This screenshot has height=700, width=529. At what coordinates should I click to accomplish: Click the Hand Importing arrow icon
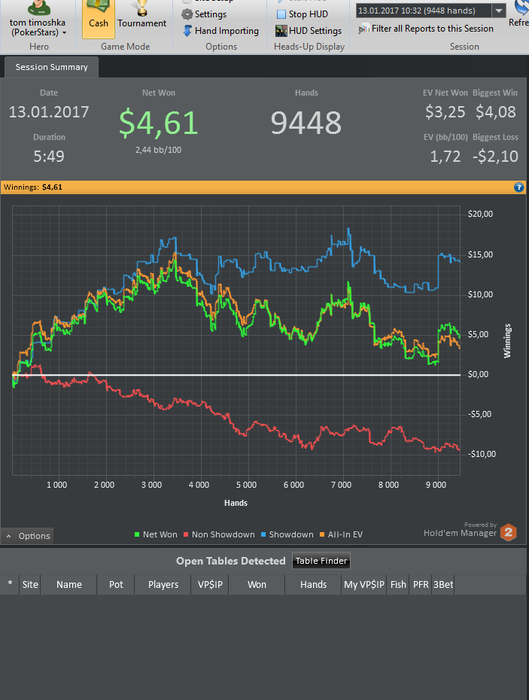point(187,31)
